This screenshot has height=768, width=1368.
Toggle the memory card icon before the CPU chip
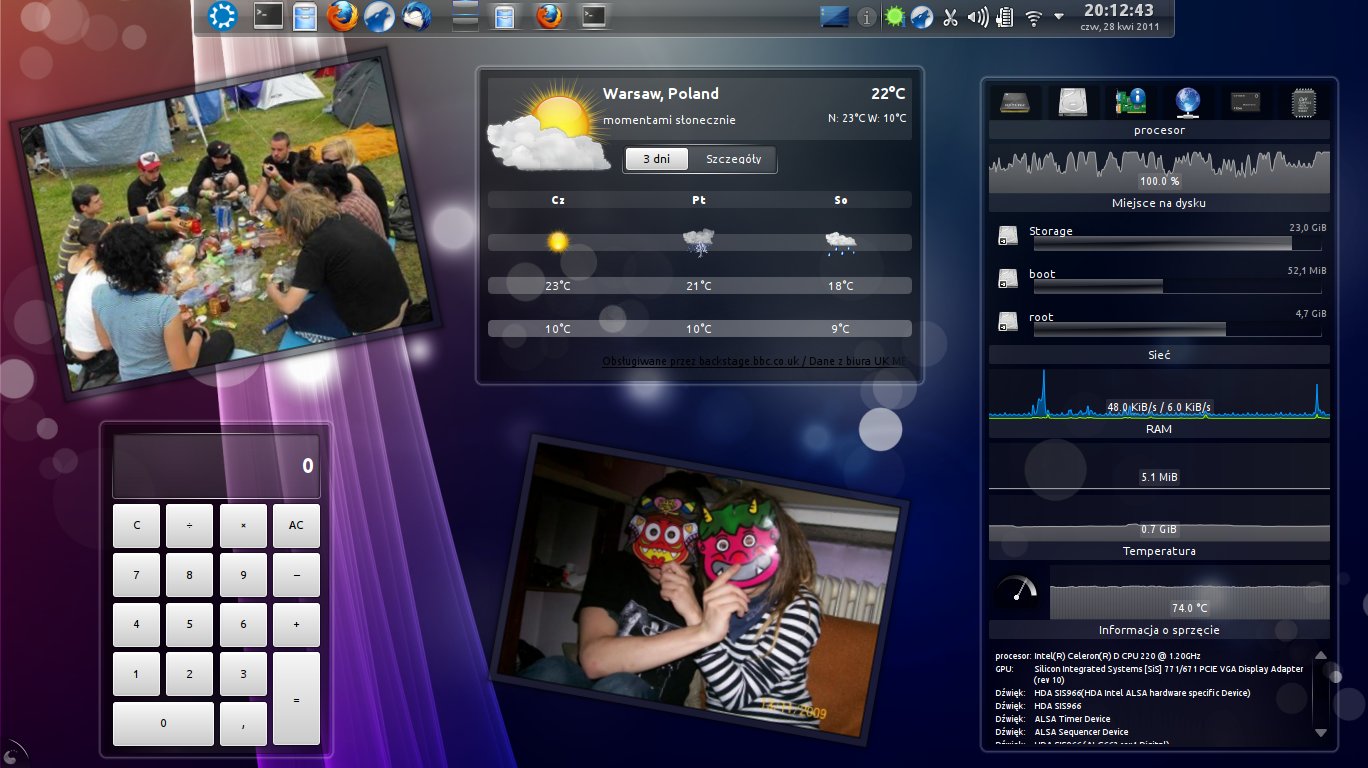coord(1245,102)
